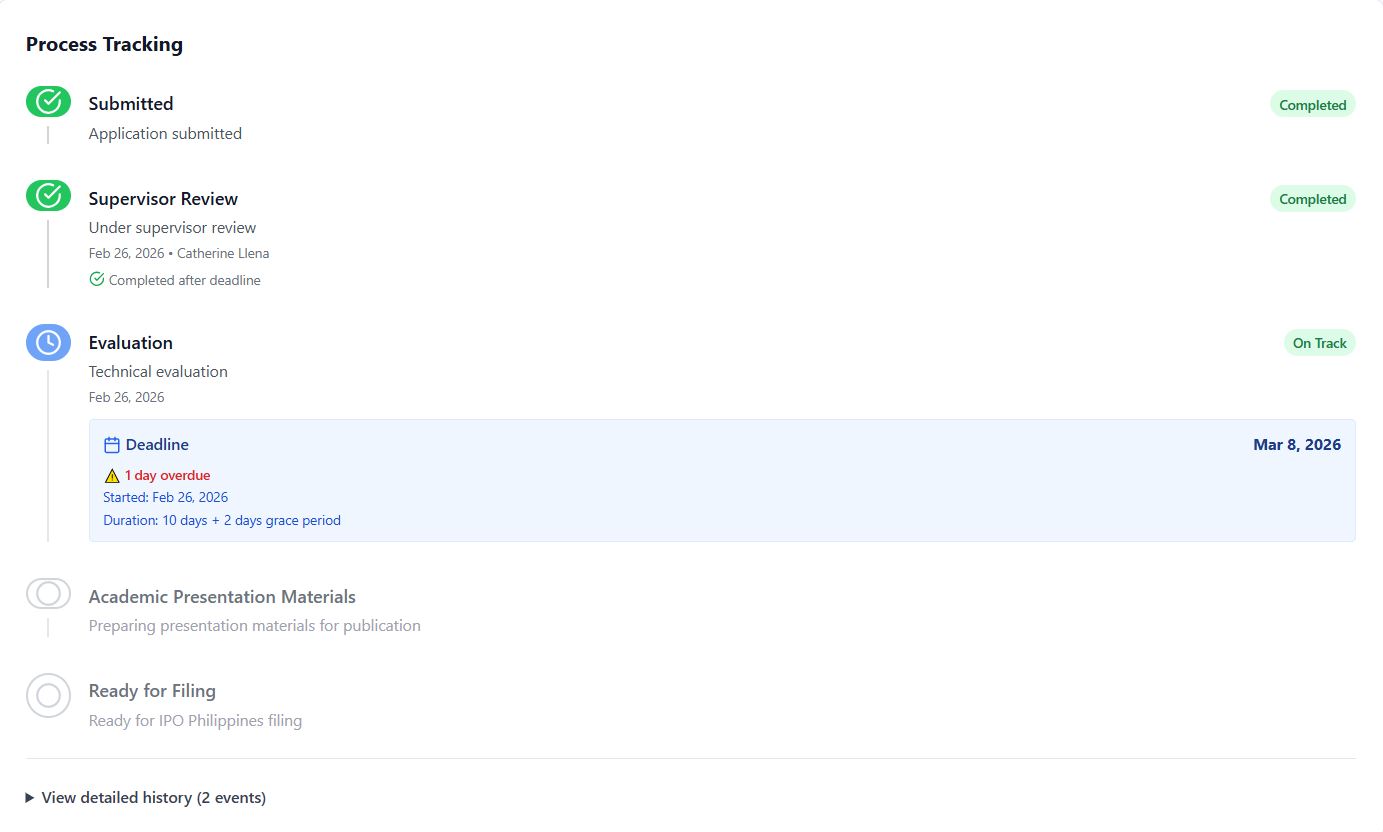Click the Supervisor Review step title

point(163,199)
